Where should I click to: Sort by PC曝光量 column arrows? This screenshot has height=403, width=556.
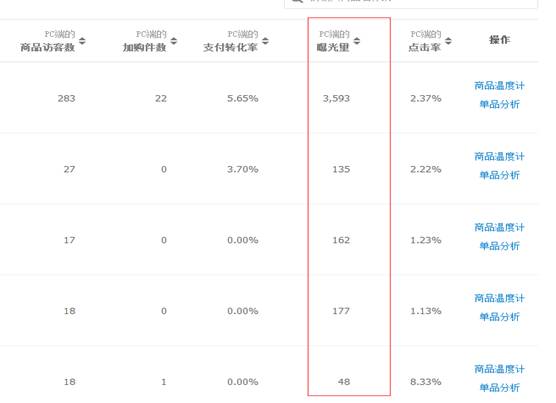357,41
